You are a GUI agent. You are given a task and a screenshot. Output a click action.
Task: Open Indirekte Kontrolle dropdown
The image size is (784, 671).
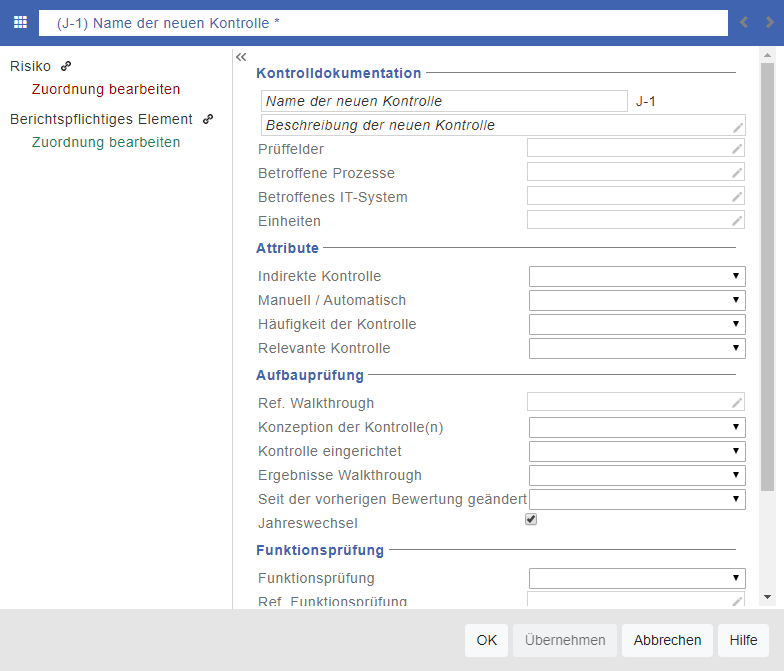637,276
